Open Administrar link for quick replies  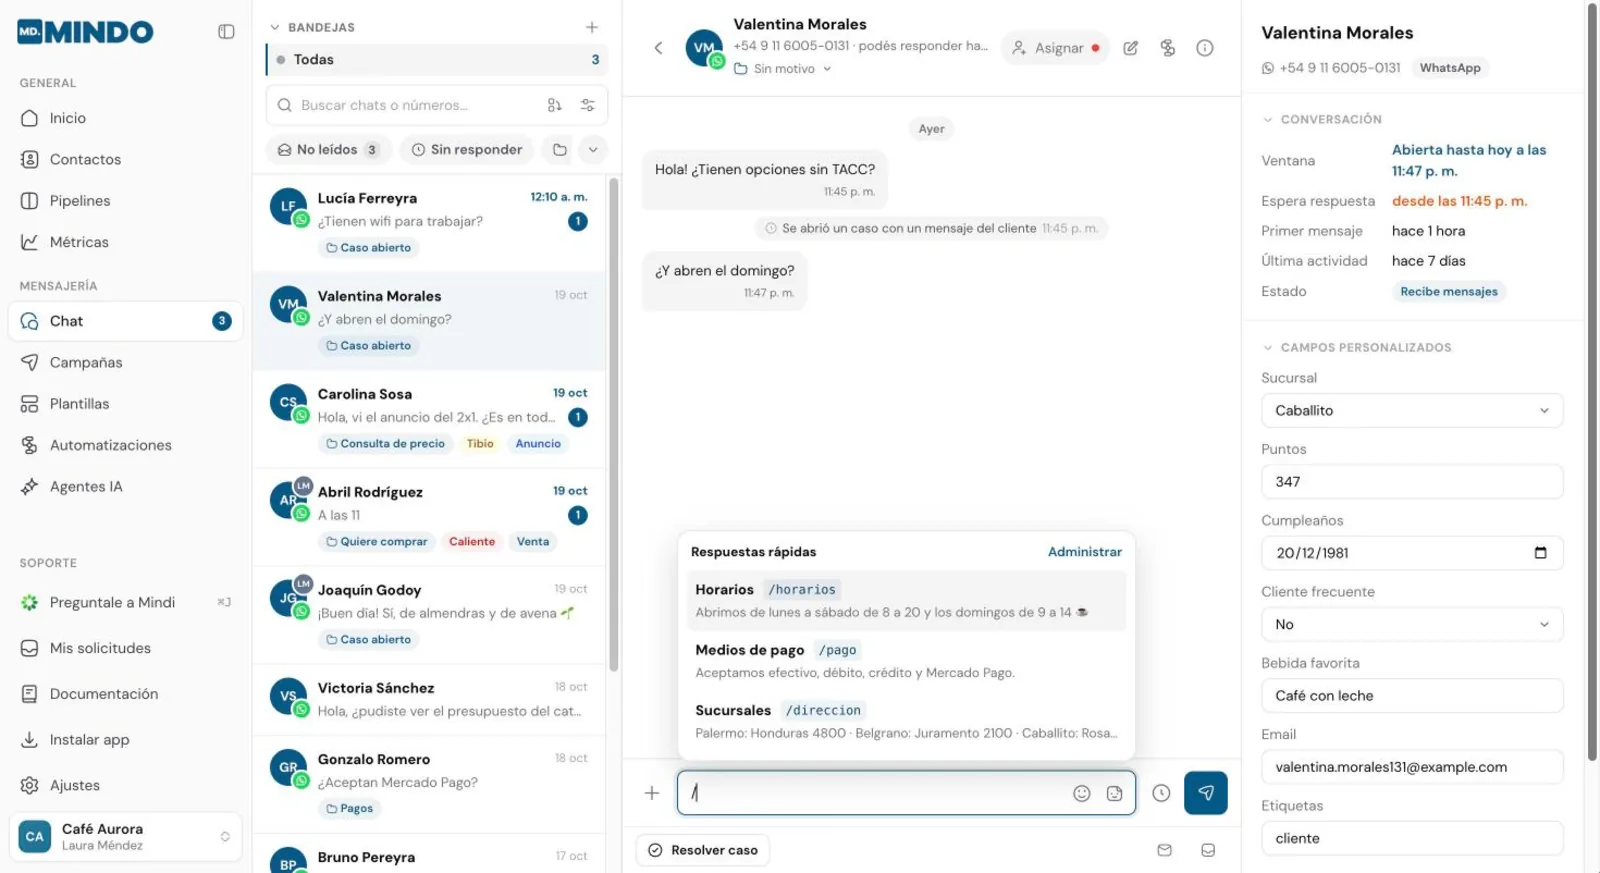click(x=1084, y=552)
